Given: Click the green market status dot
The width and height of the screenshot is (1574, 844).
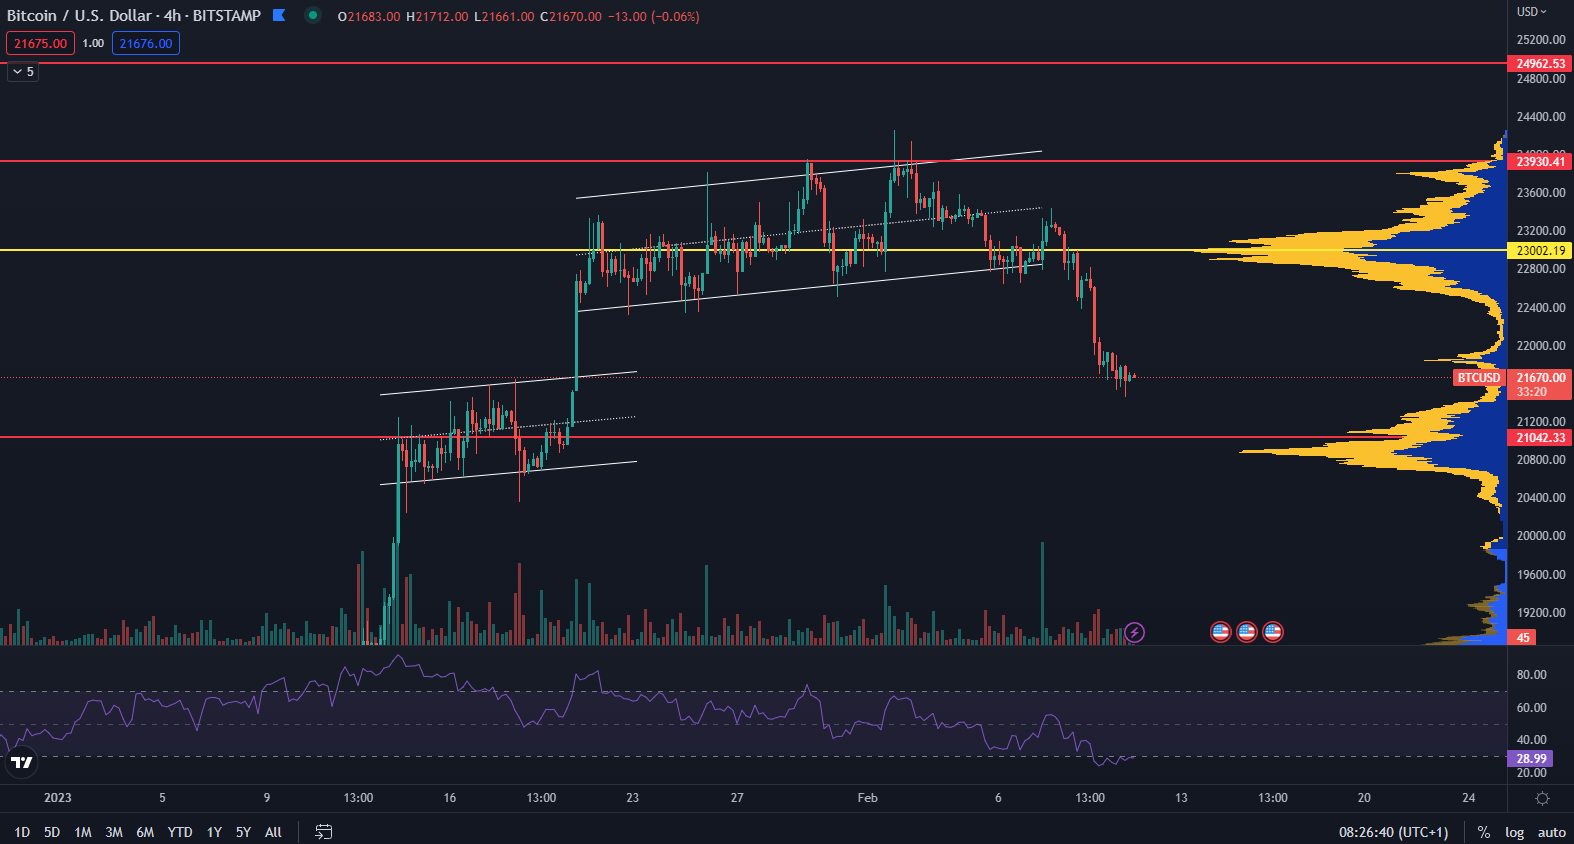Looking at the screenshot, I should tap(313, 15).
